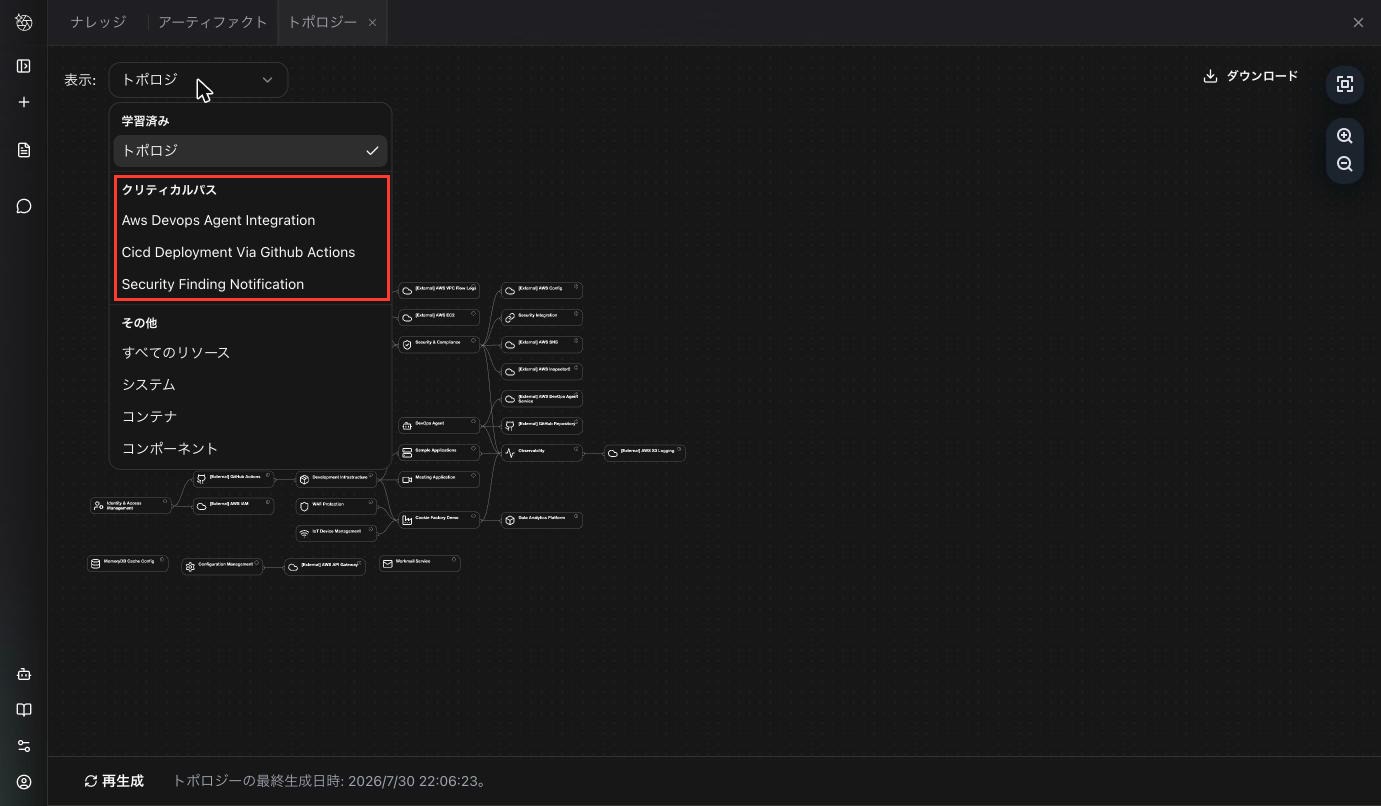Viewport: 1381px width, 806px height.
Task: Select the [External] AWS VPC Flow Logs node
Action: click(439, 290)
